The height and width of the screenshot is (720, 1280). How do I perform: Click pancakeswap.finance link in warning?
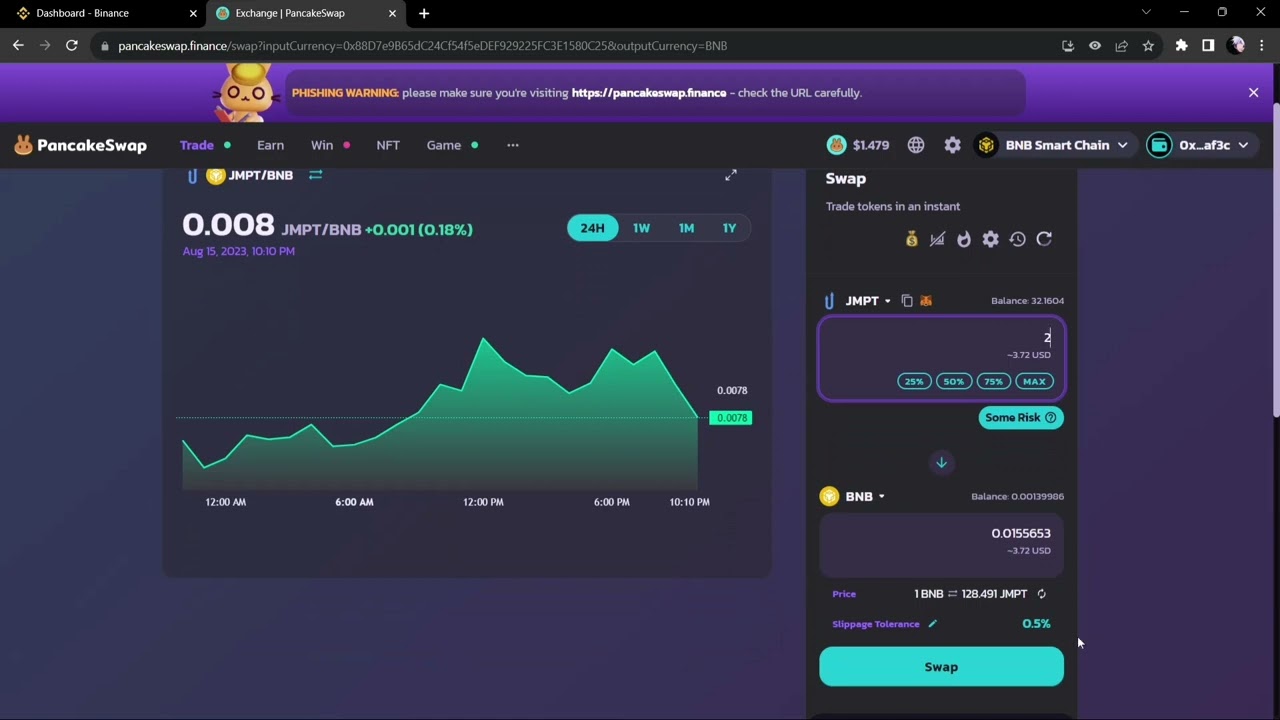pyautogui.click(x=649, y=93)
